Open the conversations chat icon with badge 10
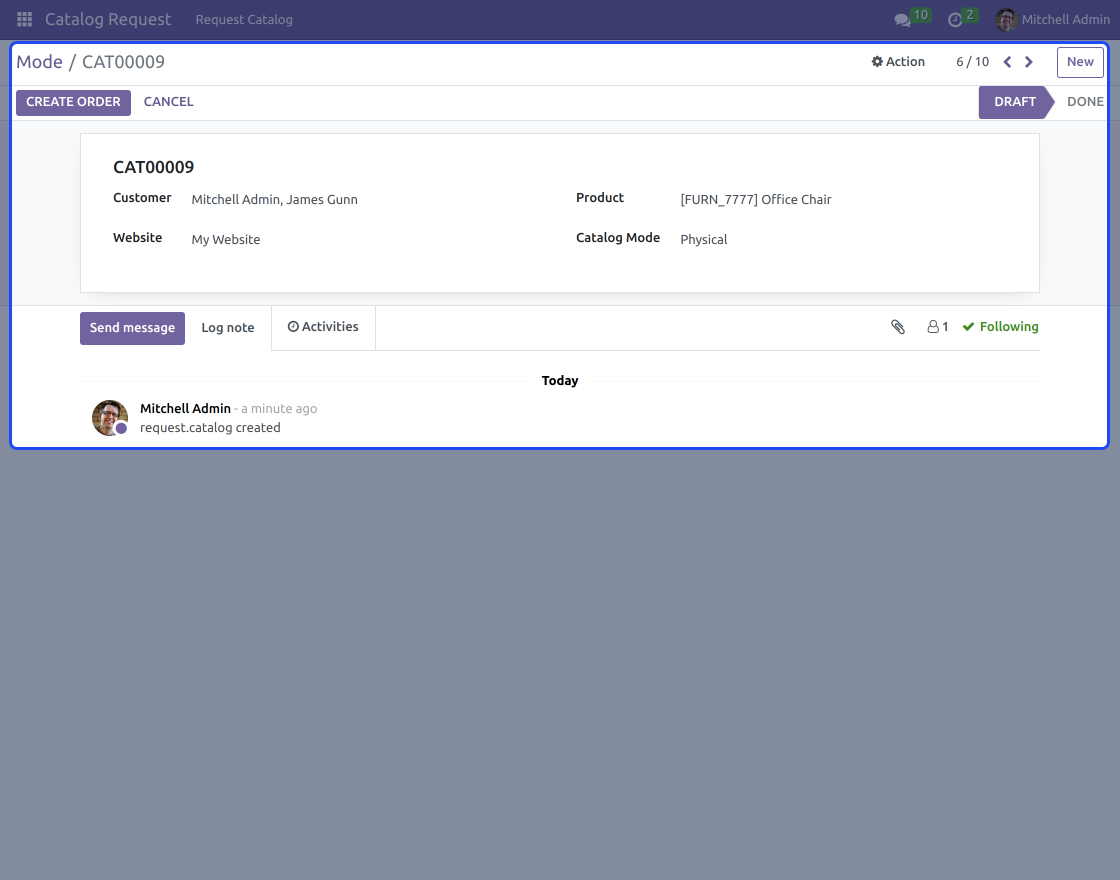Viewport: 1120px width, 880px height. (x=911, y=19)
